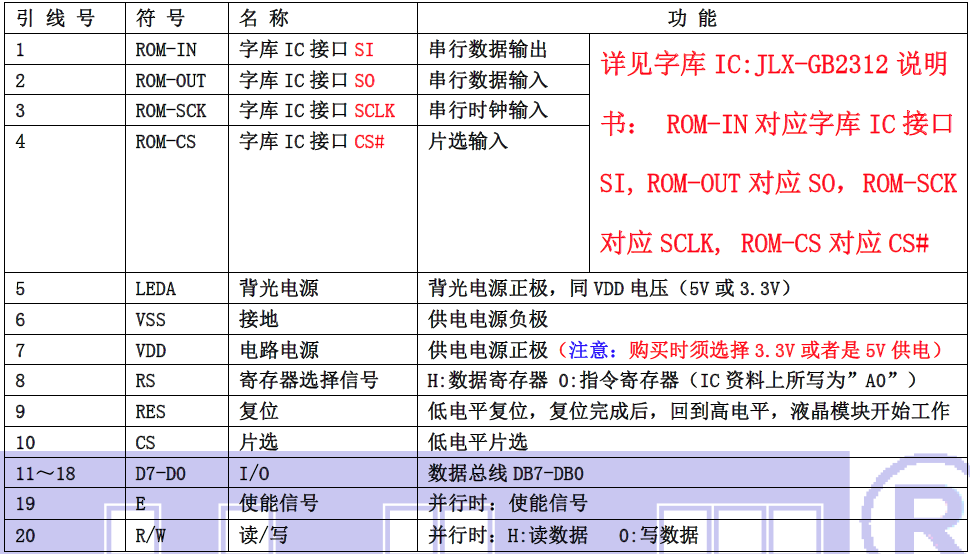Viewport: 970px width, 554px height.
Task: Click the 数据总线 DB7-DB0 description
Action: [x=506, y=473]
